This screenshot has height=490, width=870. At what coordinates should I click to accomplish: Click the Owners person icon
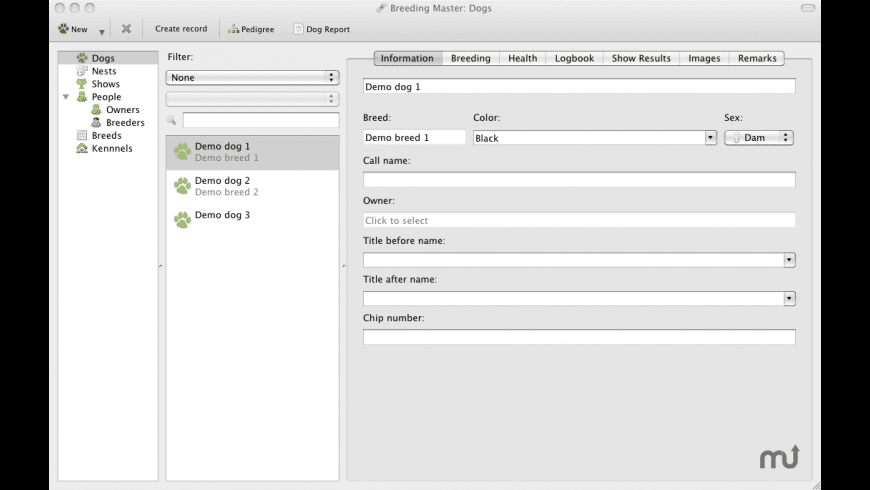(97, 110)
